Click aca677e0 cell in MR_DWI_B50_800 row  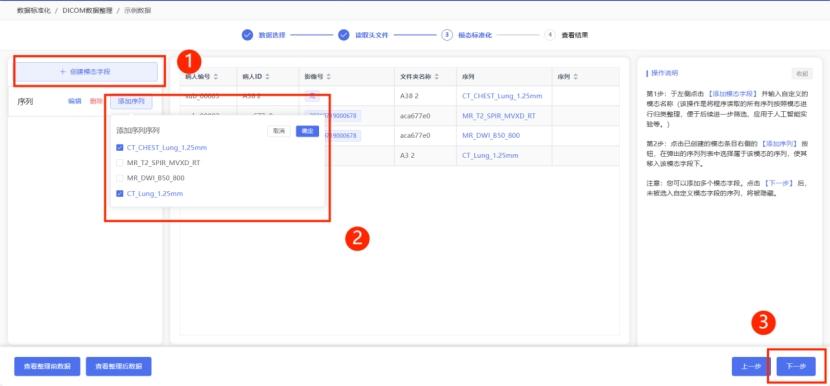click(415, 136)
